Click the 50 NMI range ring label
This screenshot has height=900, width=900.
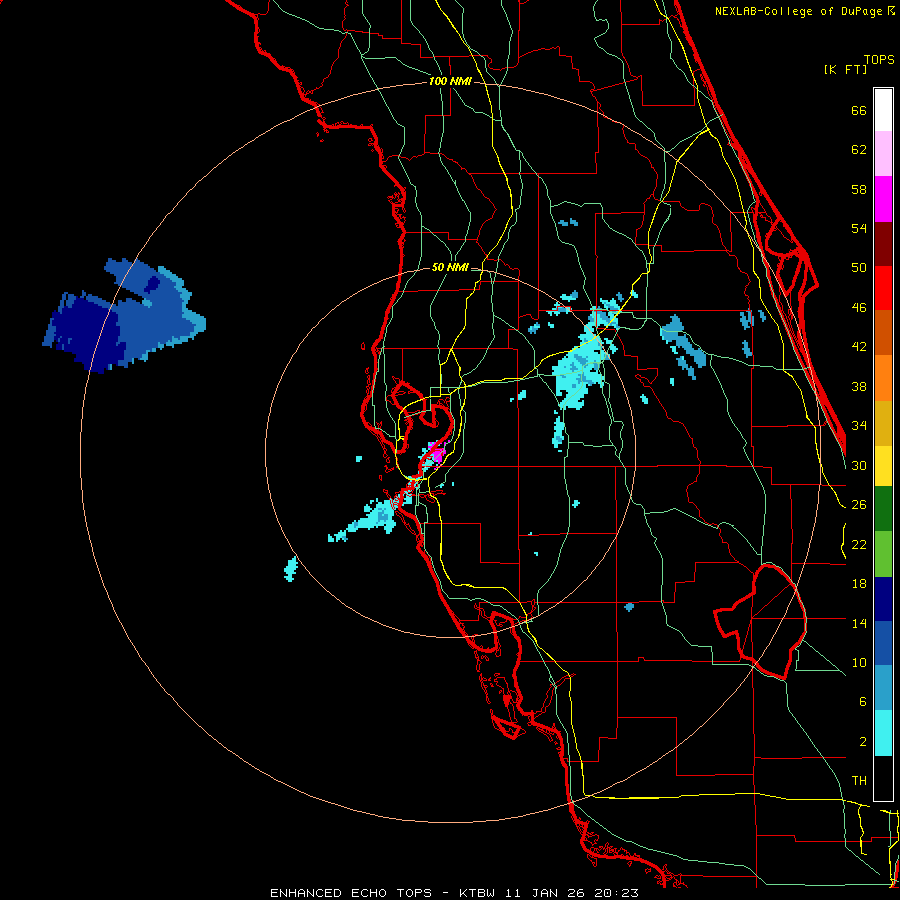tap(449, 267)
